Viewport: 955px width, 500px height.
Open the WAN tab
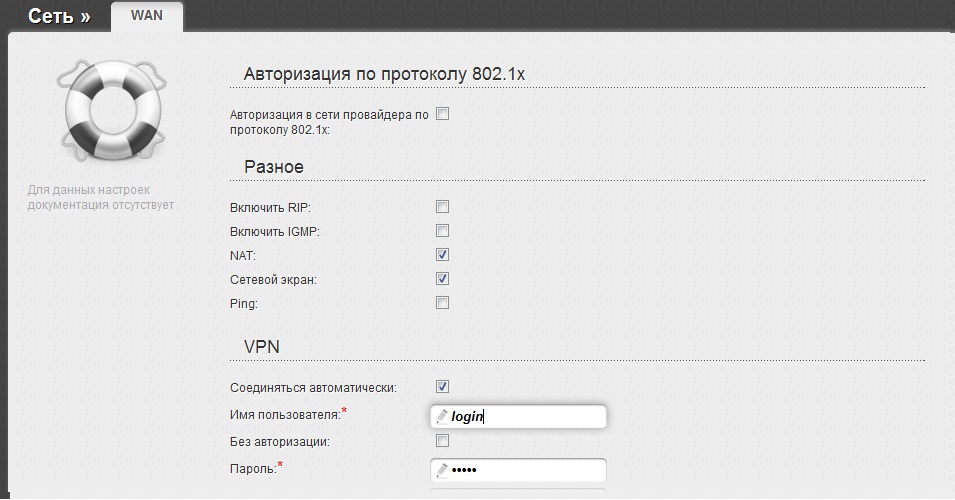tap(147, 15)
